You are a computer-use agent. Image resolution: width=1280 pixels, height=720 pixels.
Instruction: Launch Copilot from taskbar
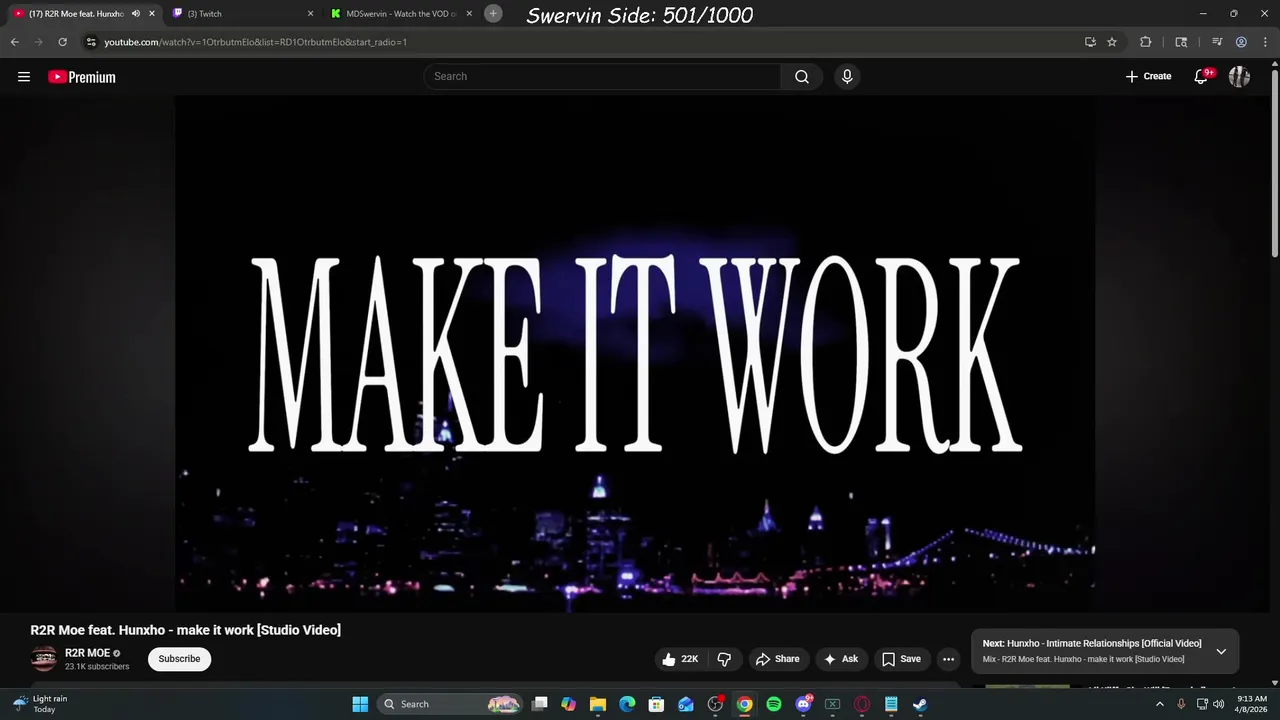[x=569, y=704]
